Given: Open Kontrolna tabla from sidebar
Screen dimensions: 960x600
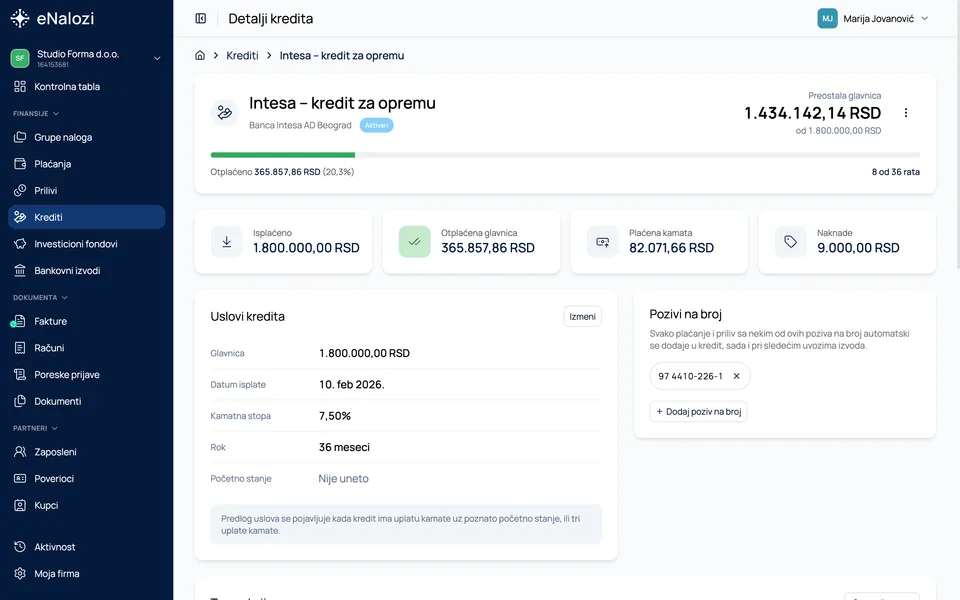Looking at the screenshot, I should [86, 86].
